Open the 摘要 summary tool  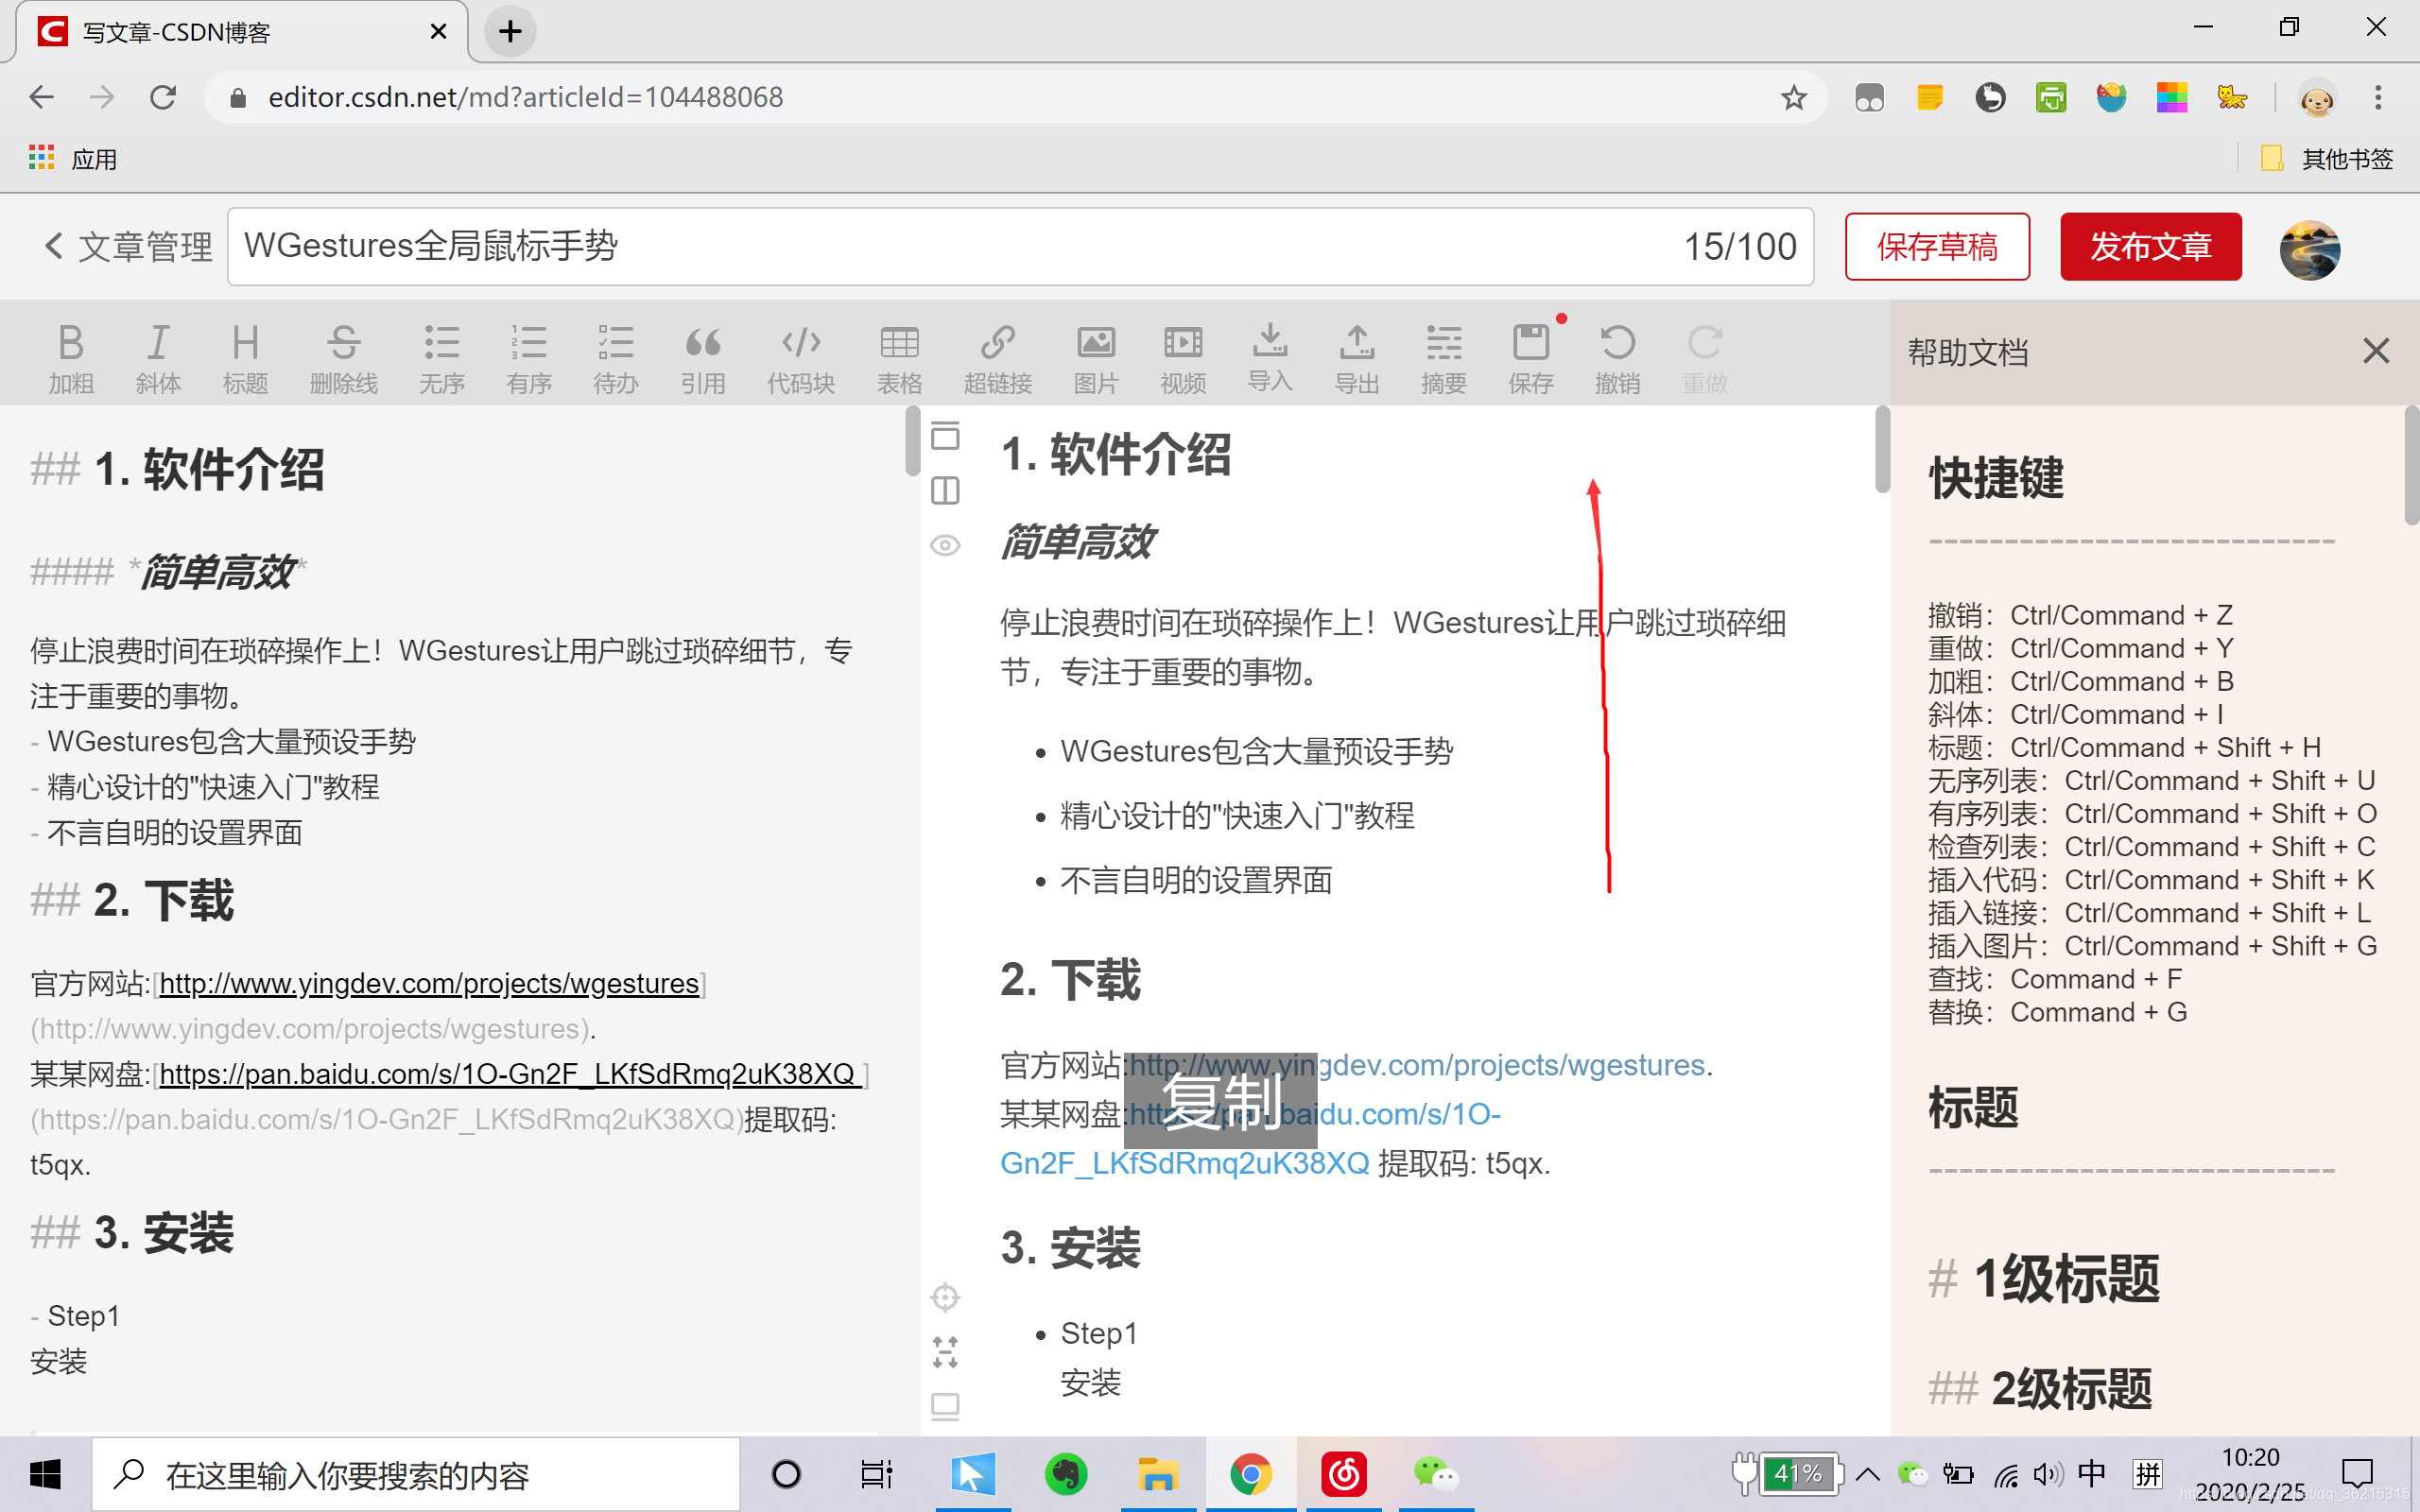(x=1444, y=357)
